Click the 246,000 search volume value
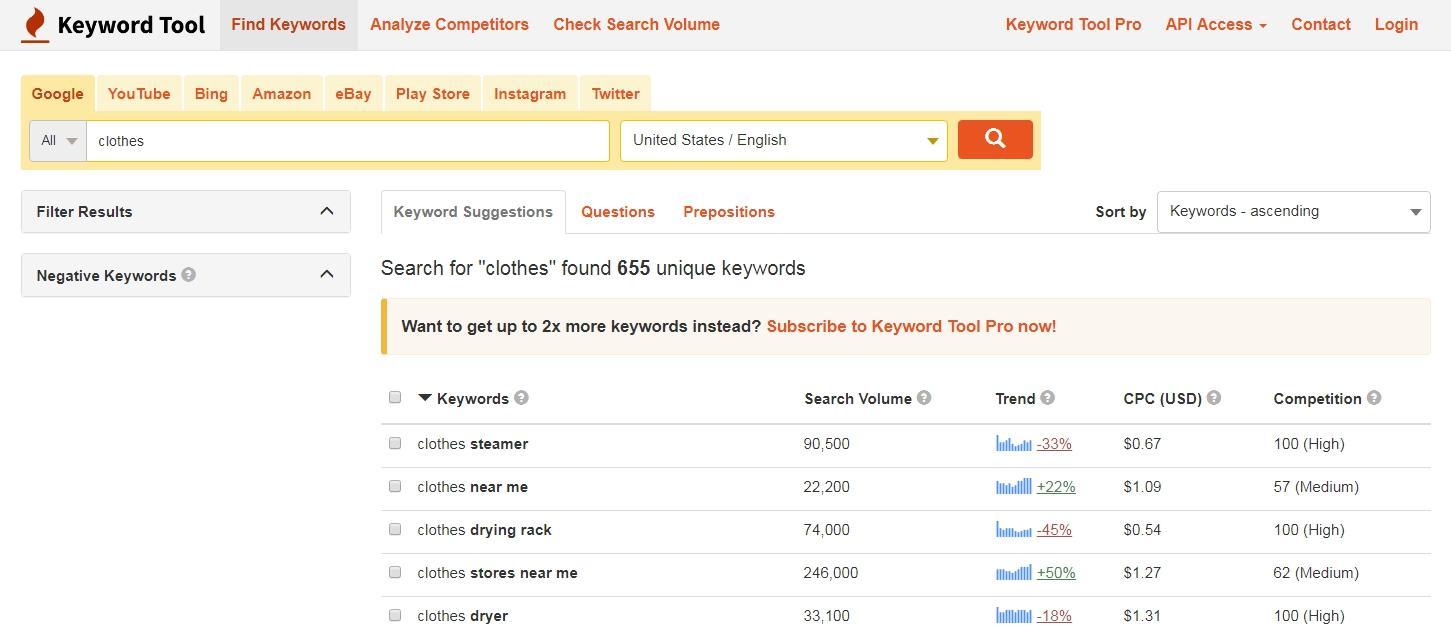Screen dimensions: 1451x639 (831, 573)
